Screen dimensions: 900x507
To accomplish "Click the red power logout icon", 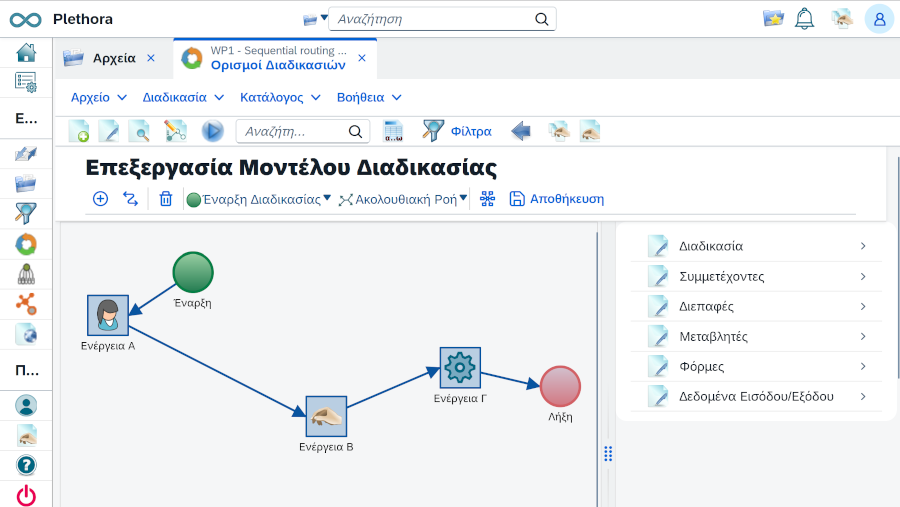I will pyautogui.click(x=26, y=495).
